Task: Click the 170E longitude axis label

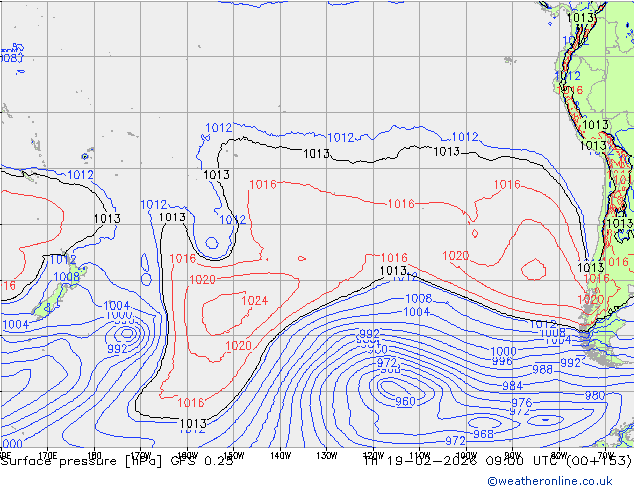Action: click(x=48, y=456)
